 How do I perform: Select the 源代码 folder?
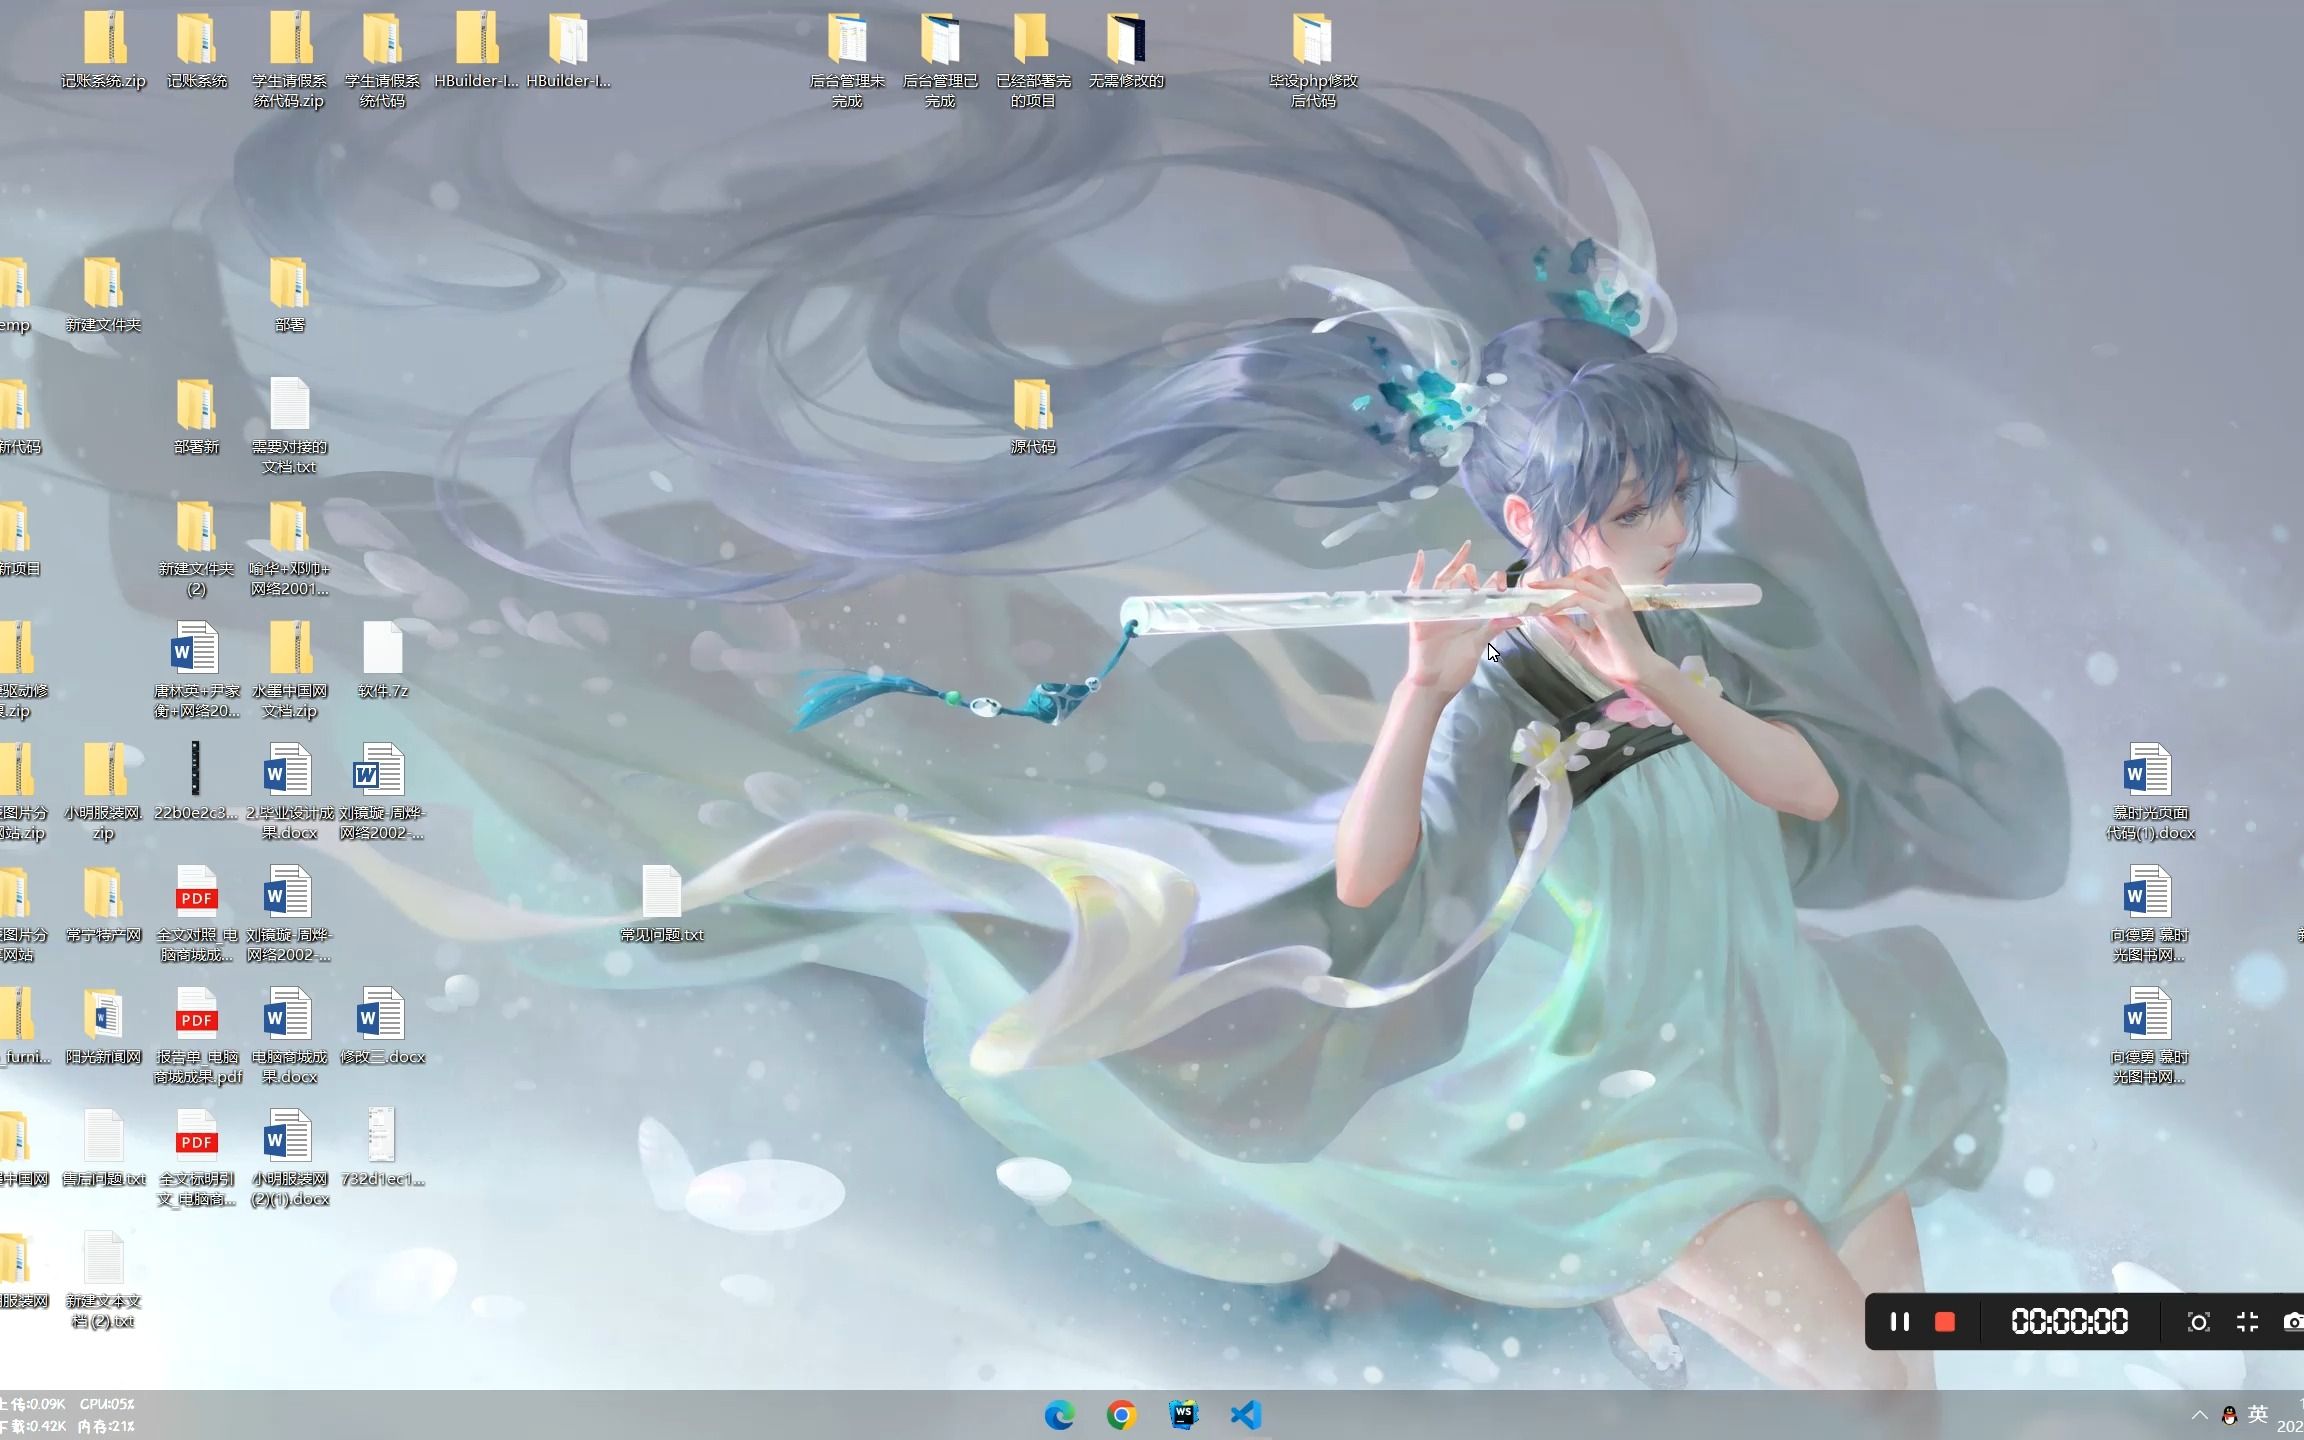point(1033,416)
